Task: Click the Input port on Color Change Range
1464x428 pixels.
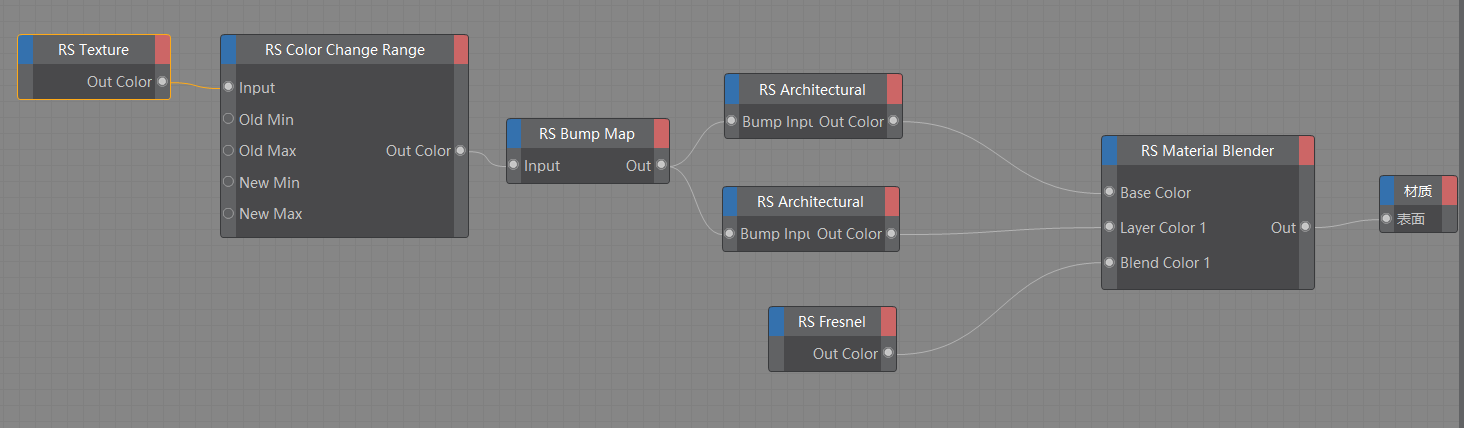Action: 228,88
